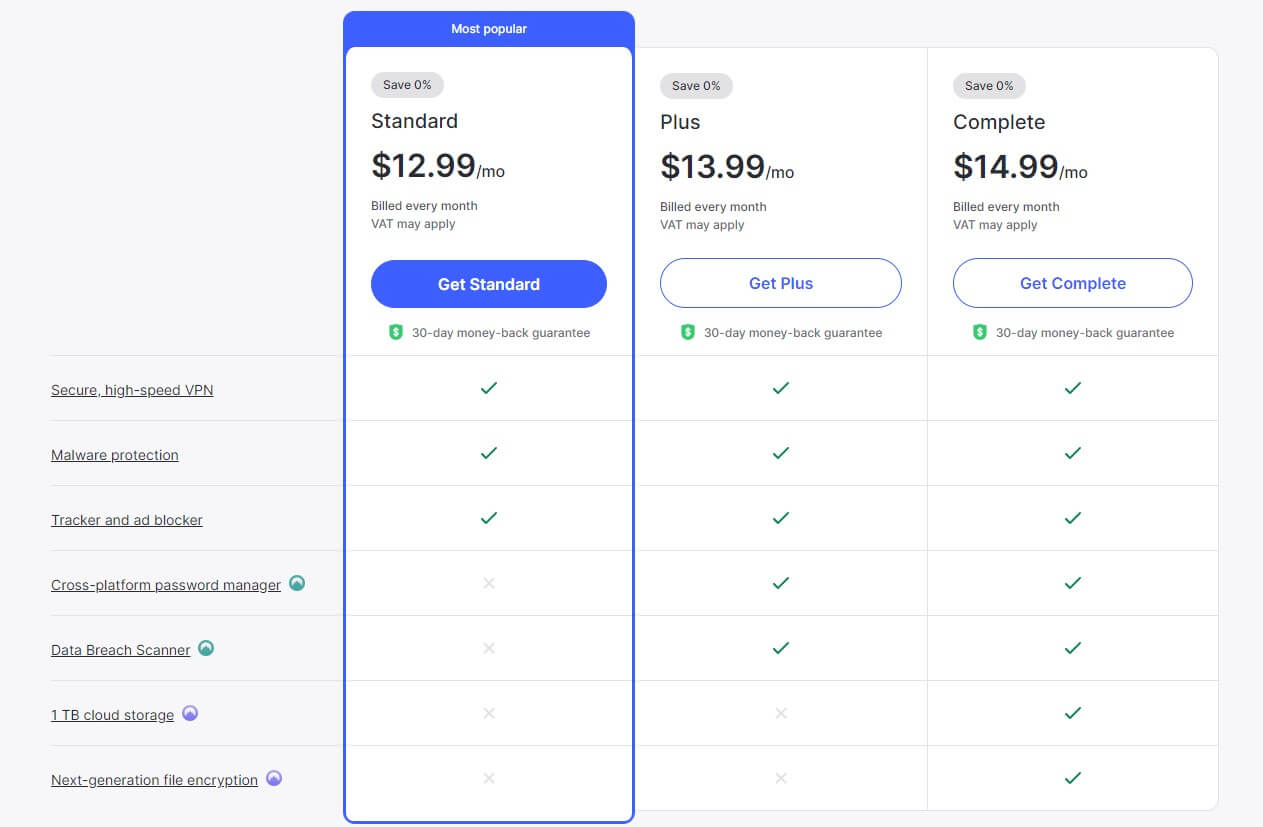Click Standard's X mark for Next-generation file encryption
Screen dimensions: 1263x827
tap(489, 778)
